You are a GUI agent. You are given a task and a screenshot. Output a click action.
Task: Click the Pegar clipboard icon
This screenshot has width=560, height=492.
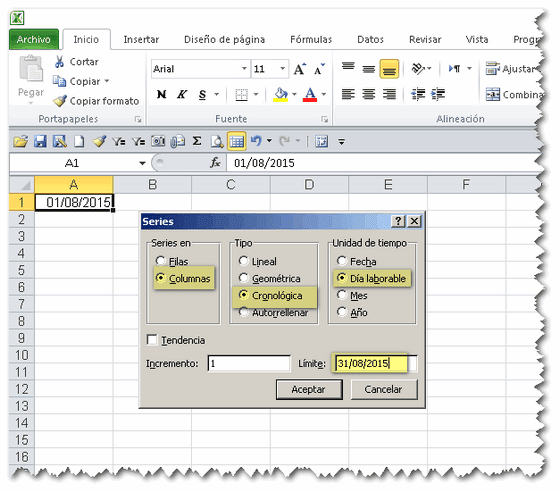(31, 69)
